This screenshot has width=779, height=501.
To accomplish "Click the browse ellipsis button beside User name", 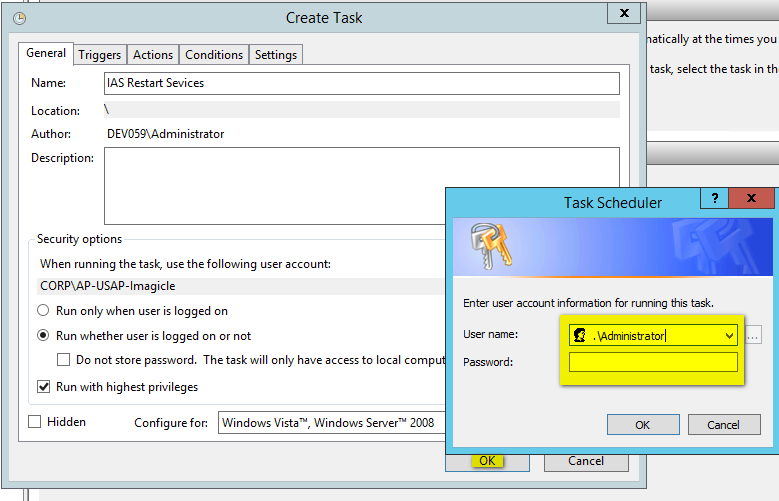I will [x=753, y=336].
